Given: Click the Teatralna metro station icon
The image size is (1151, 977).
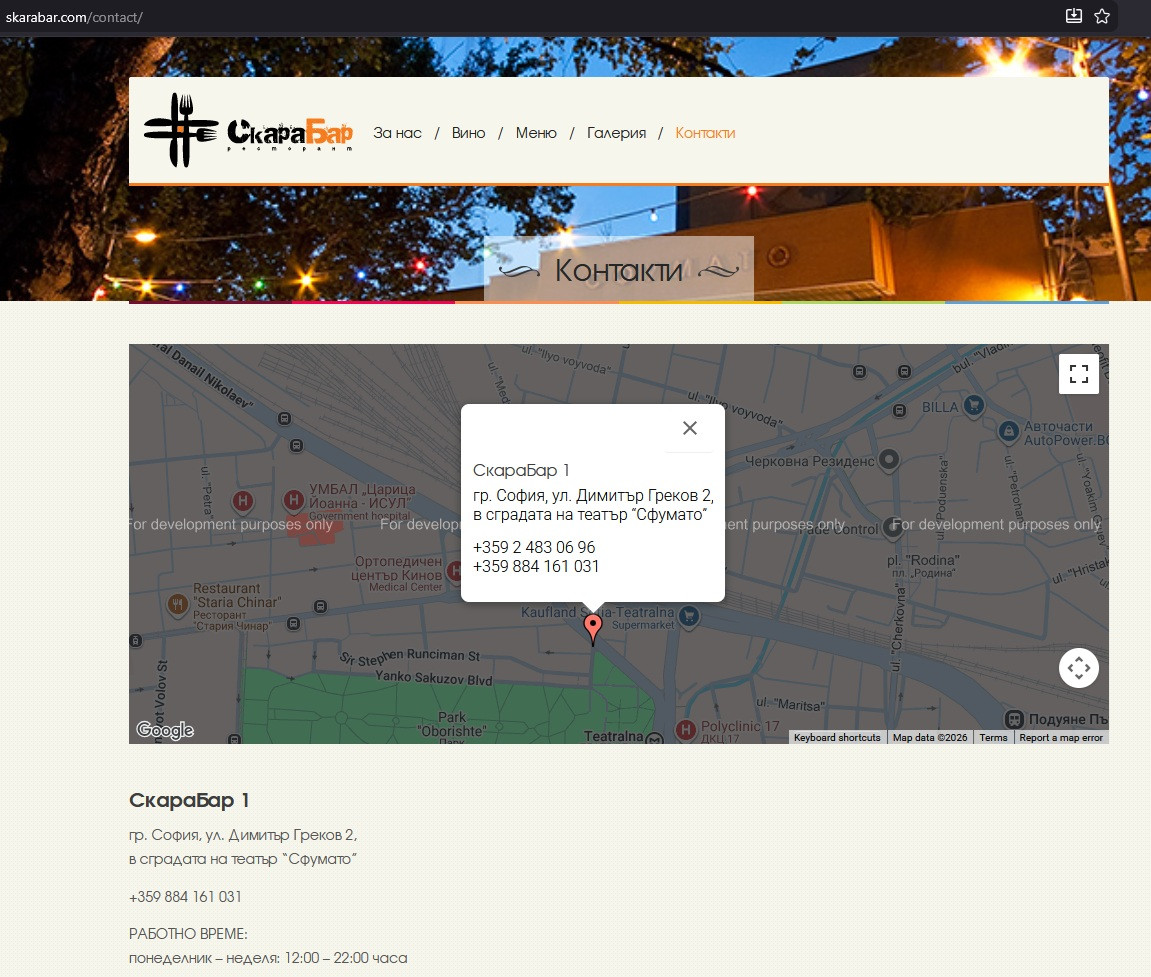Looking at the screenshot, I should 654,738.
